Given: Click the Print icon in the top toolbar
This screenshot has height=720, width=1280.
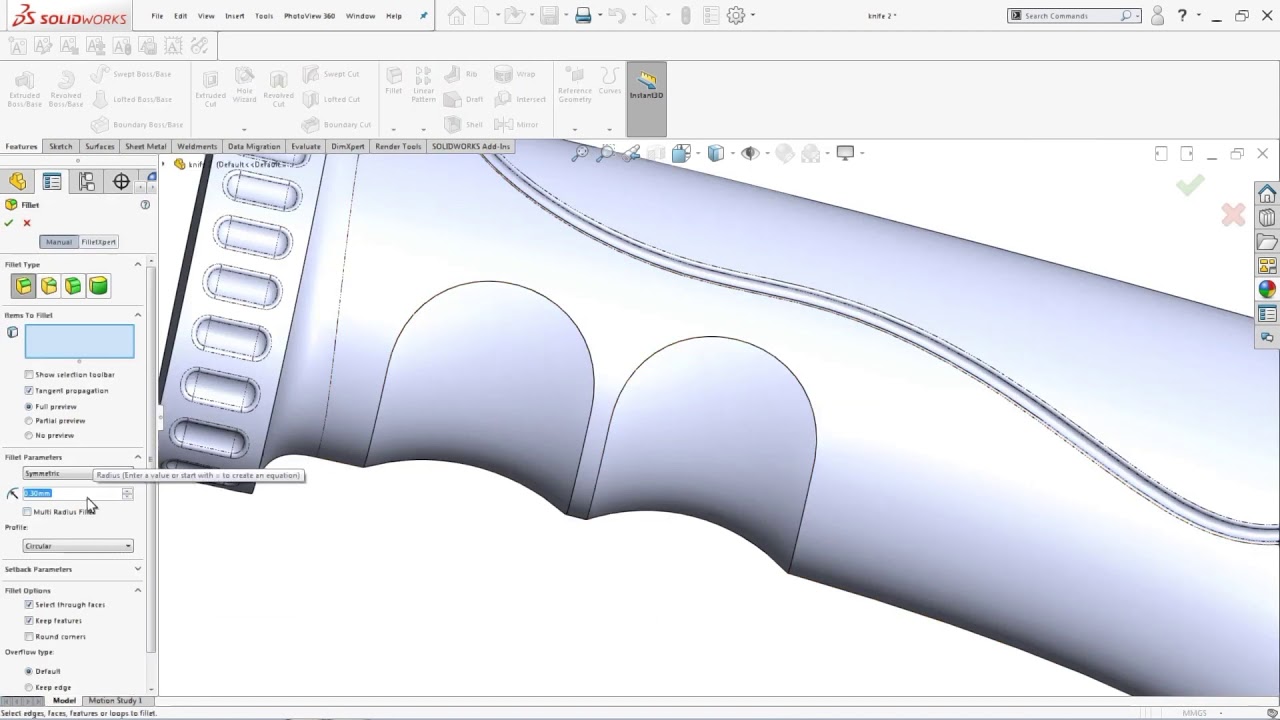Looking at the screenshot, I should 583,16.
